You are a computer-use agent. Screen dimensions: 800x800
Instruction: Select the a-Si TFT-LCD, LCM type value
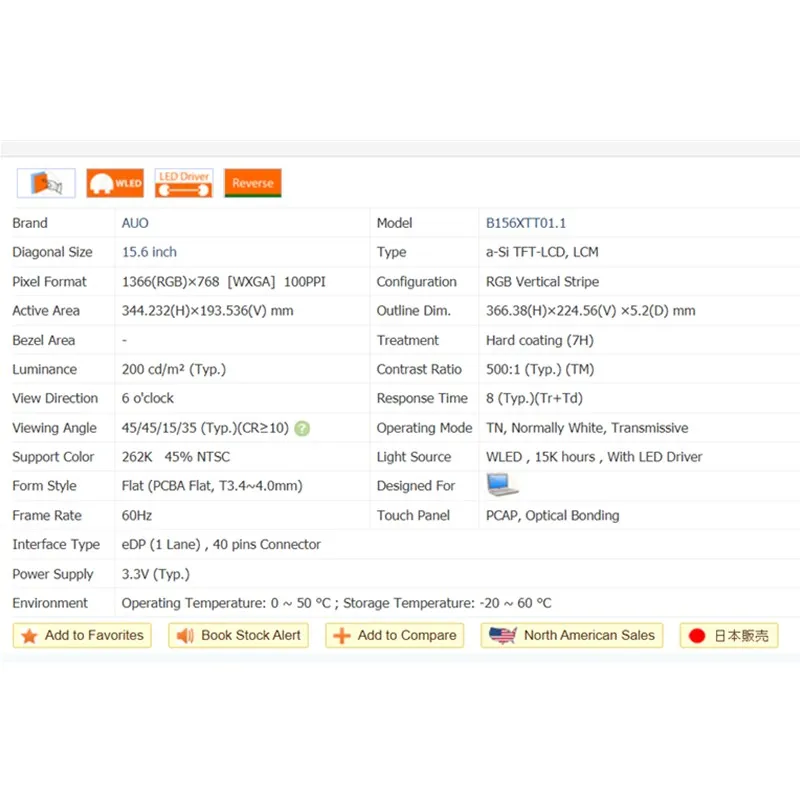(542, 252)
